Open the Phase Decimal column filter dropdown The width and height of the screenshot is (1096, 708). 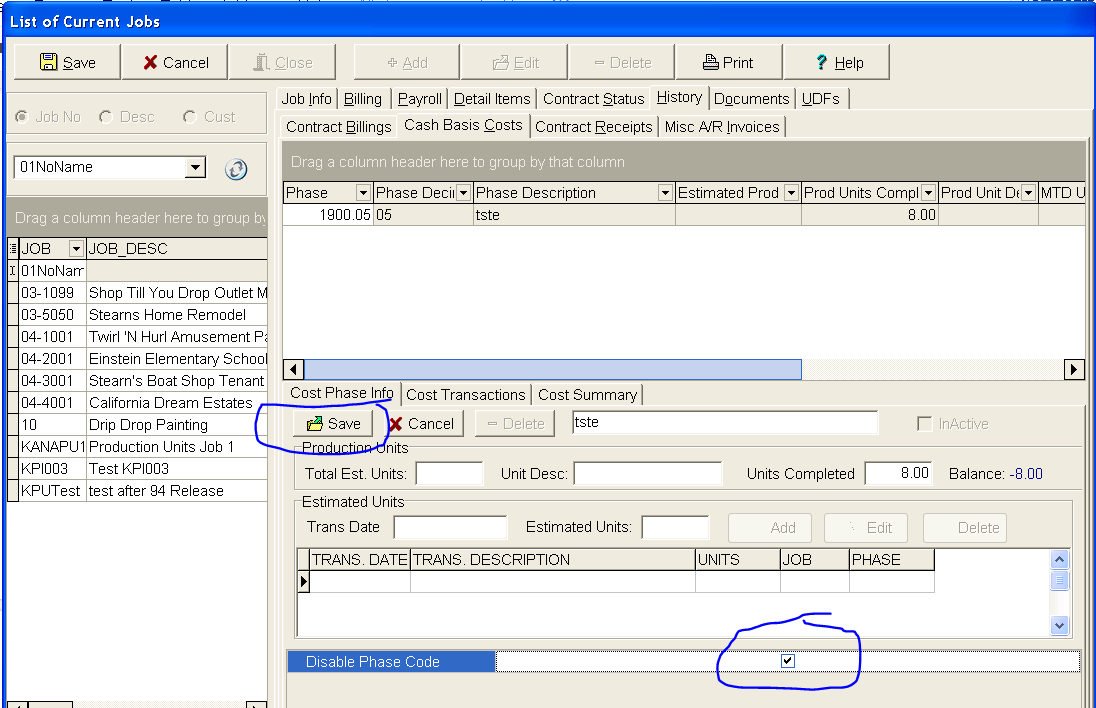click(463, 193)
